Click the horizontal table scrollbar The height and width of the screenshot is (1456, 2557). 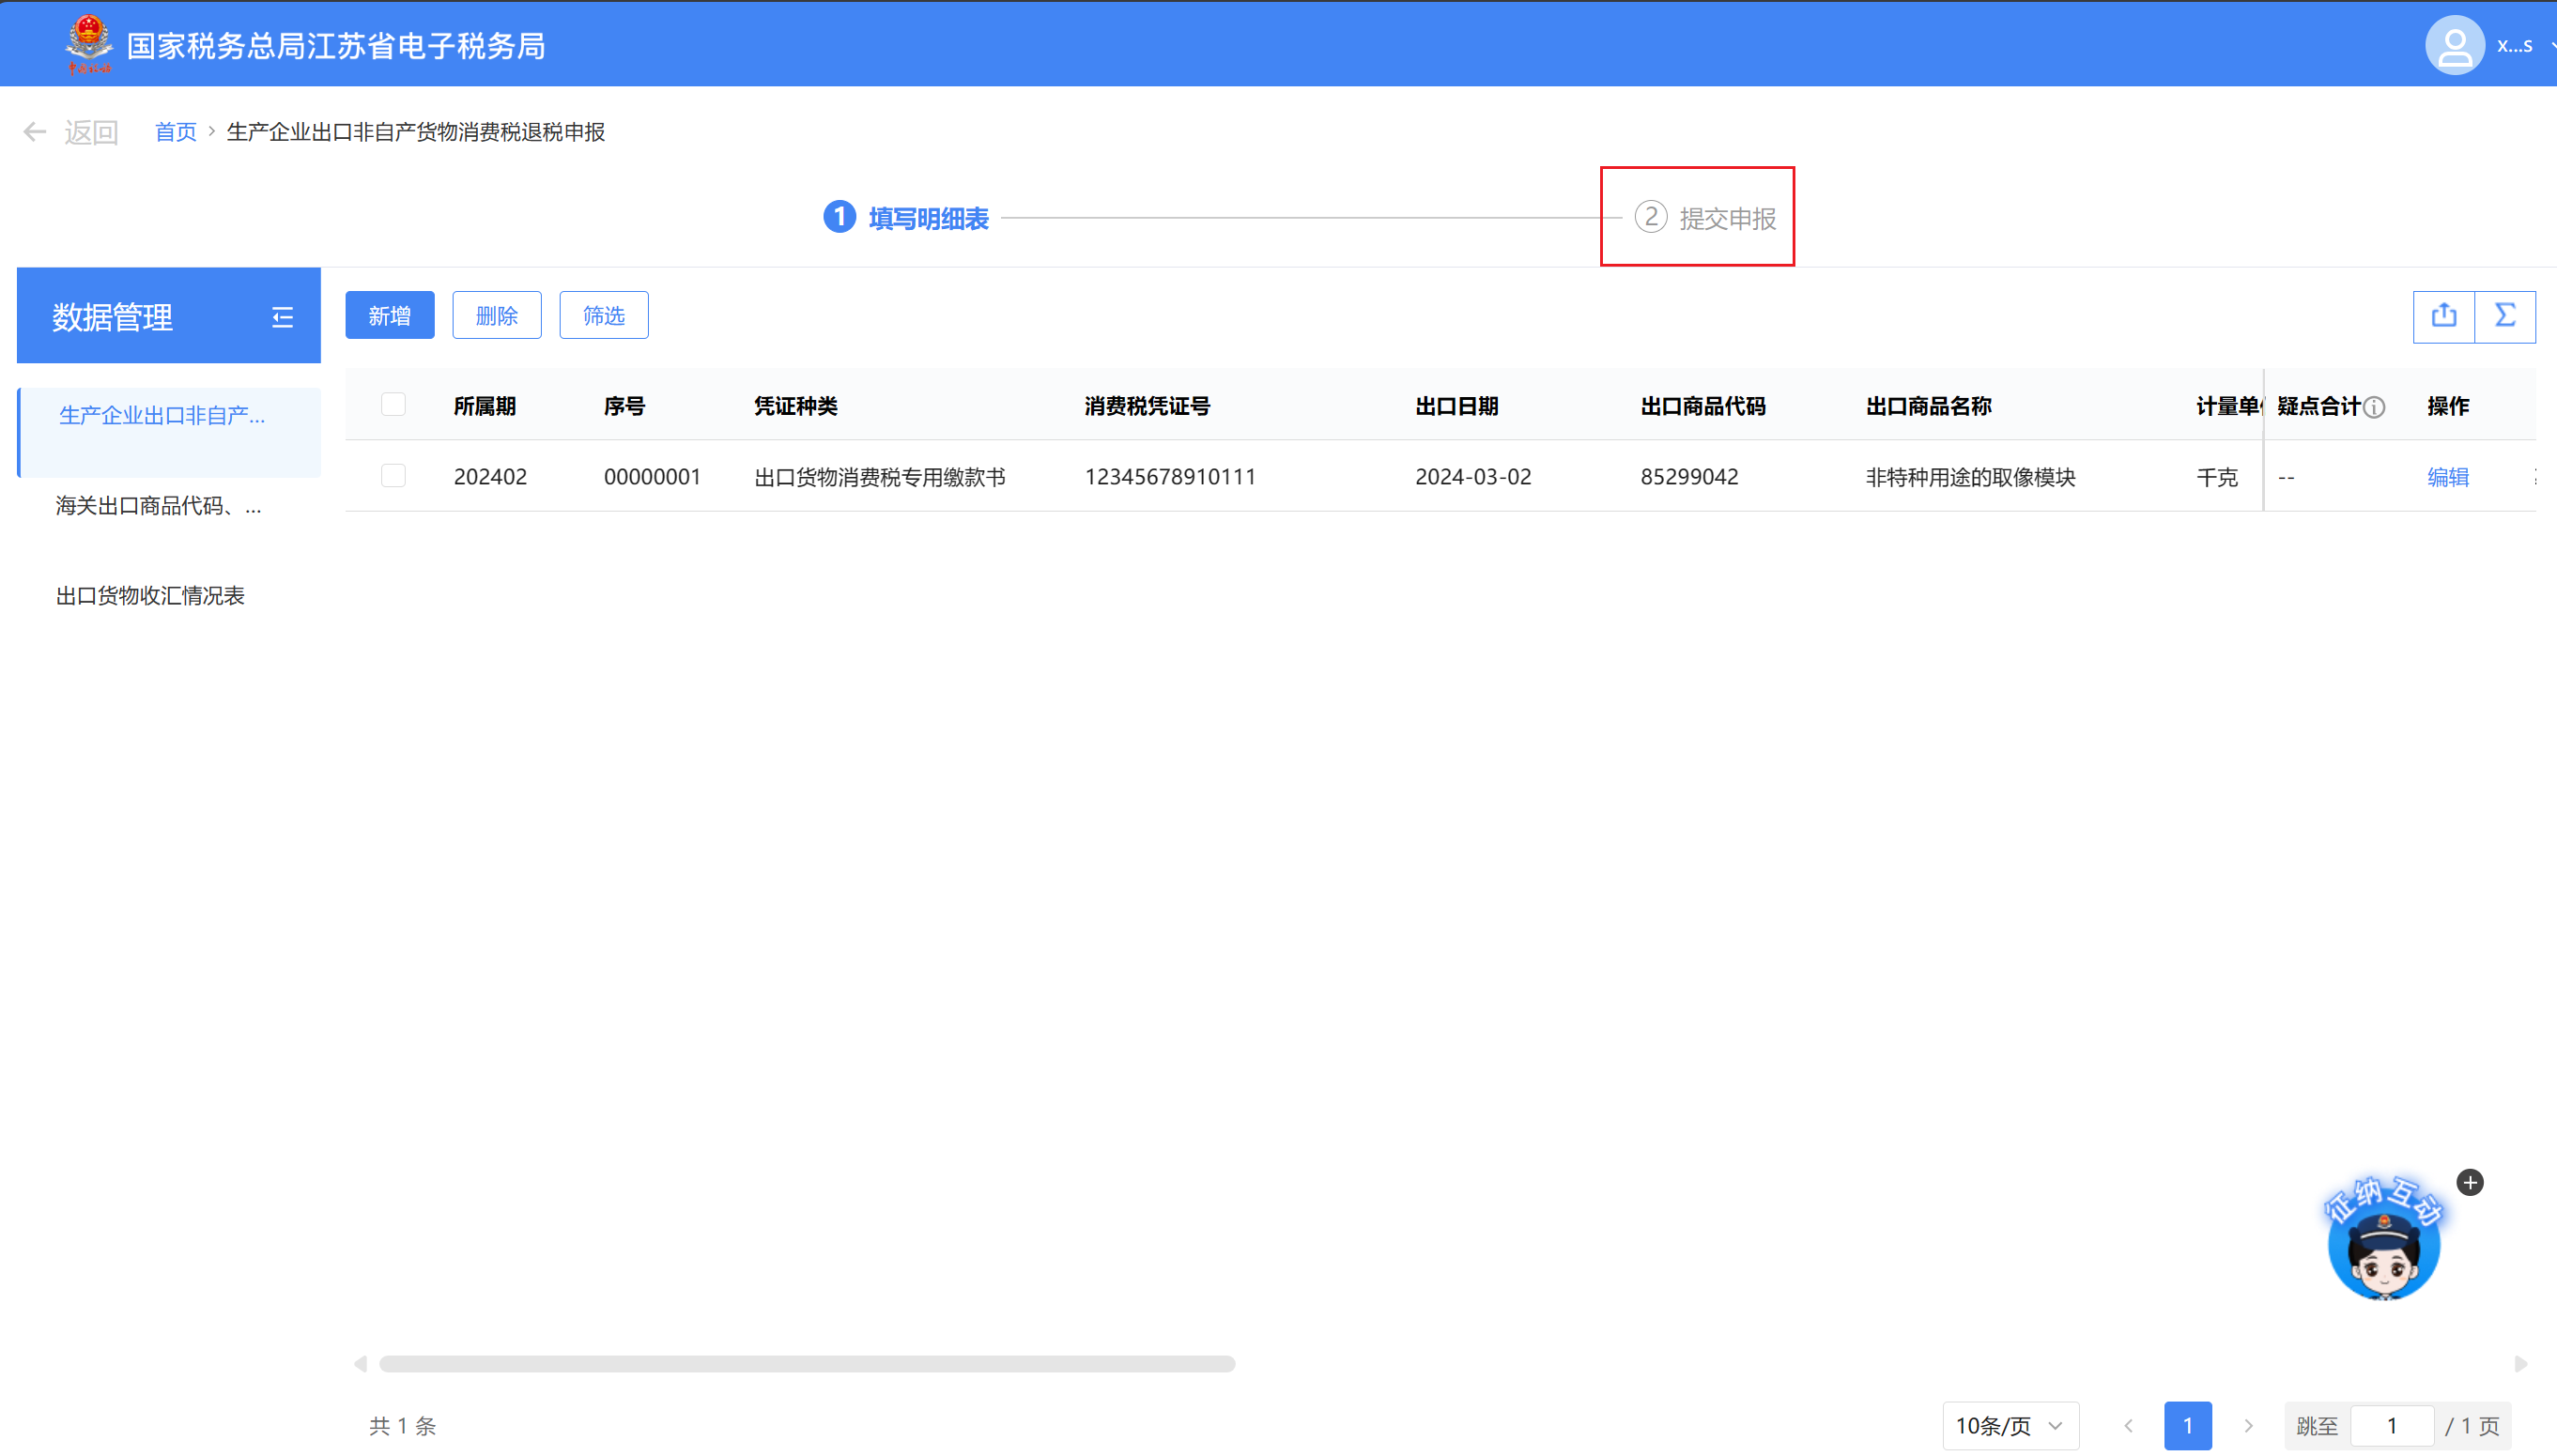coord(806,1364)
